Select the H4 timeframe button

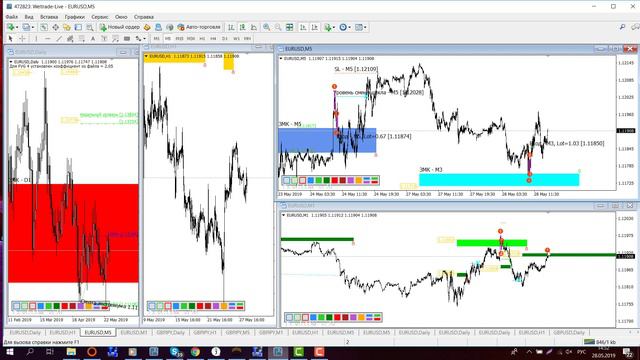point(213,39)
